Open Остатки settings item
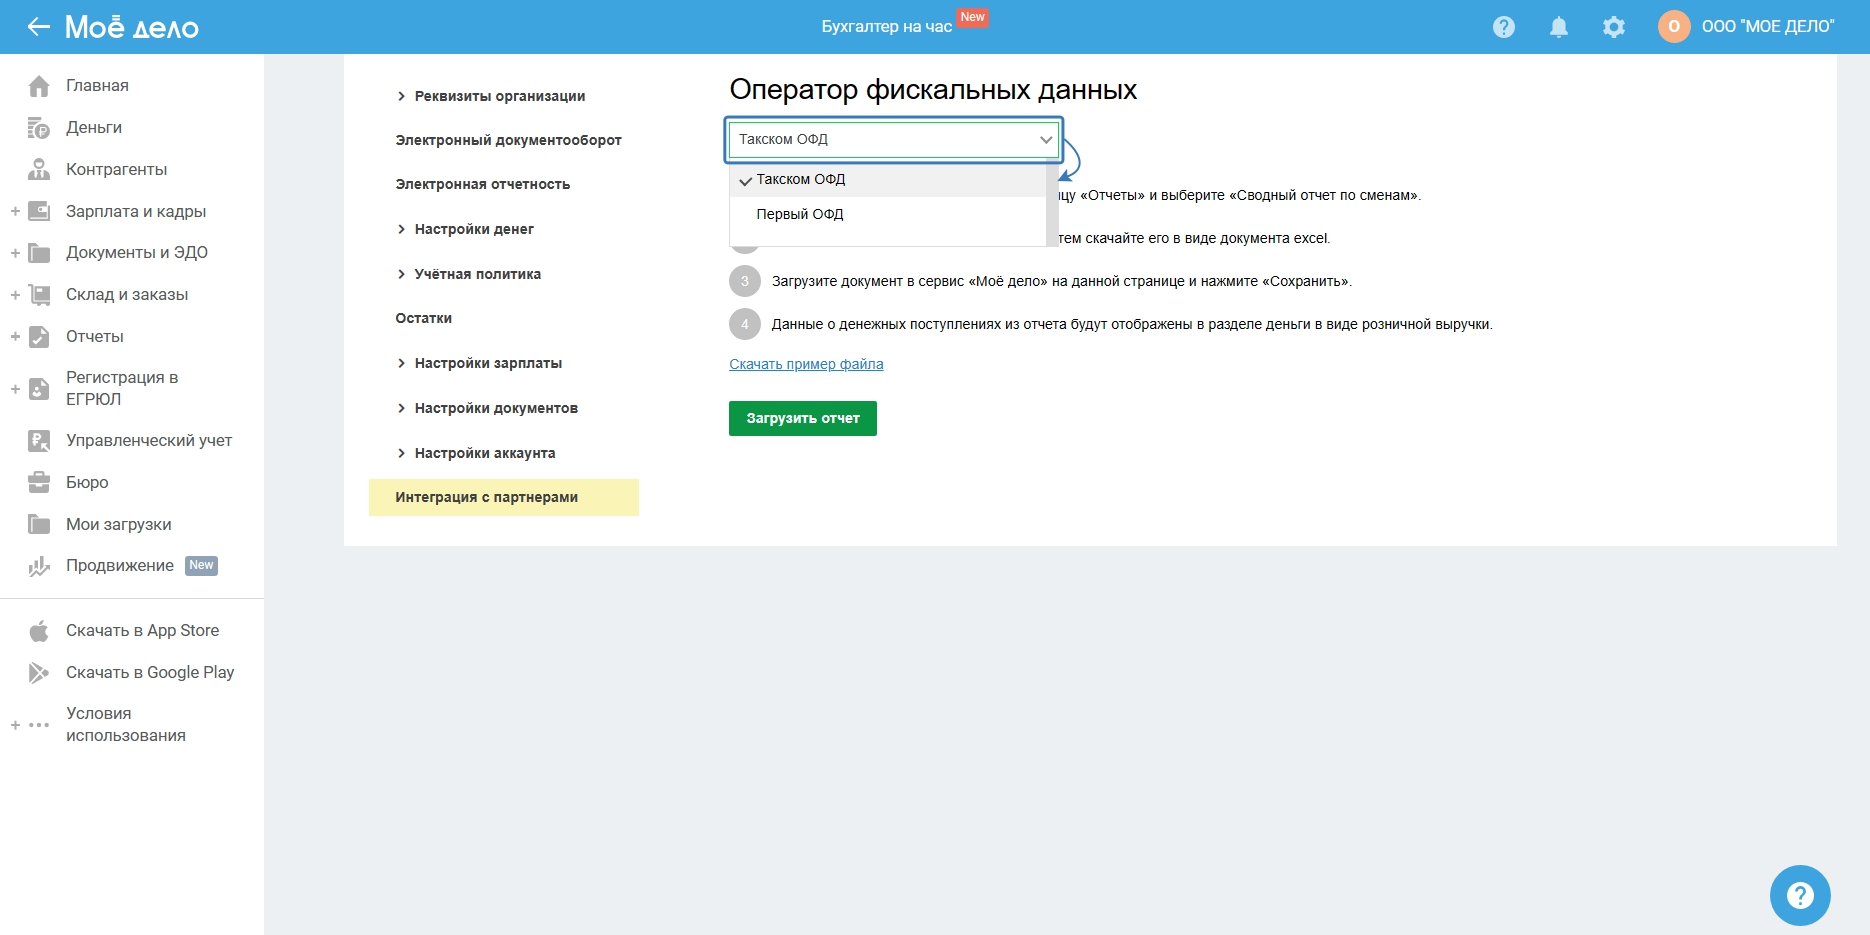This screenshot has width=1870, height=935. [x=424, y=318]
